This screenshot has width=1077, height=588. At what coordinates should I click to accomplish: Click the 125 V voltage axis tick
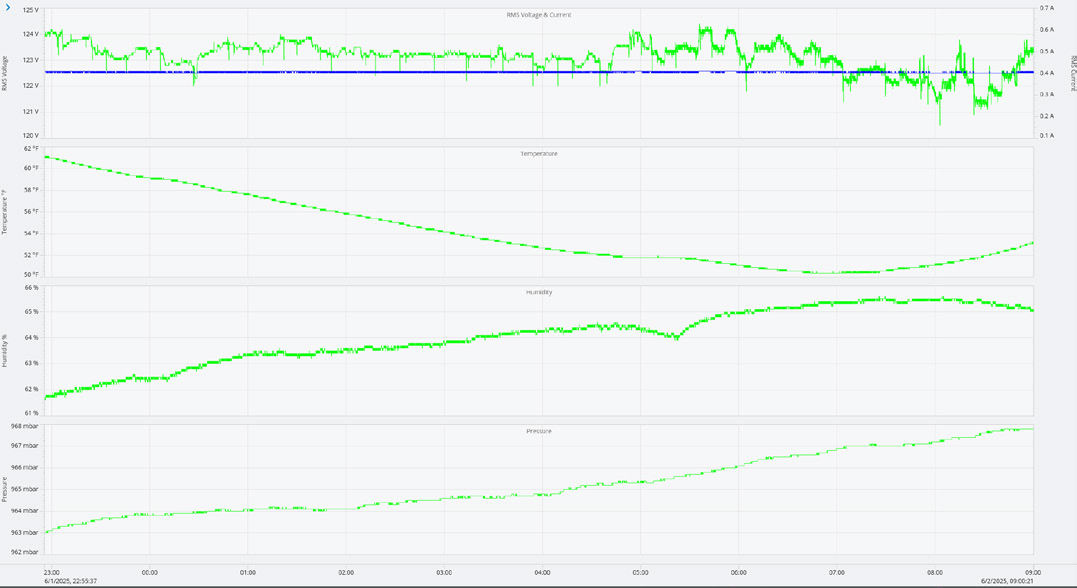coord(31,11)
